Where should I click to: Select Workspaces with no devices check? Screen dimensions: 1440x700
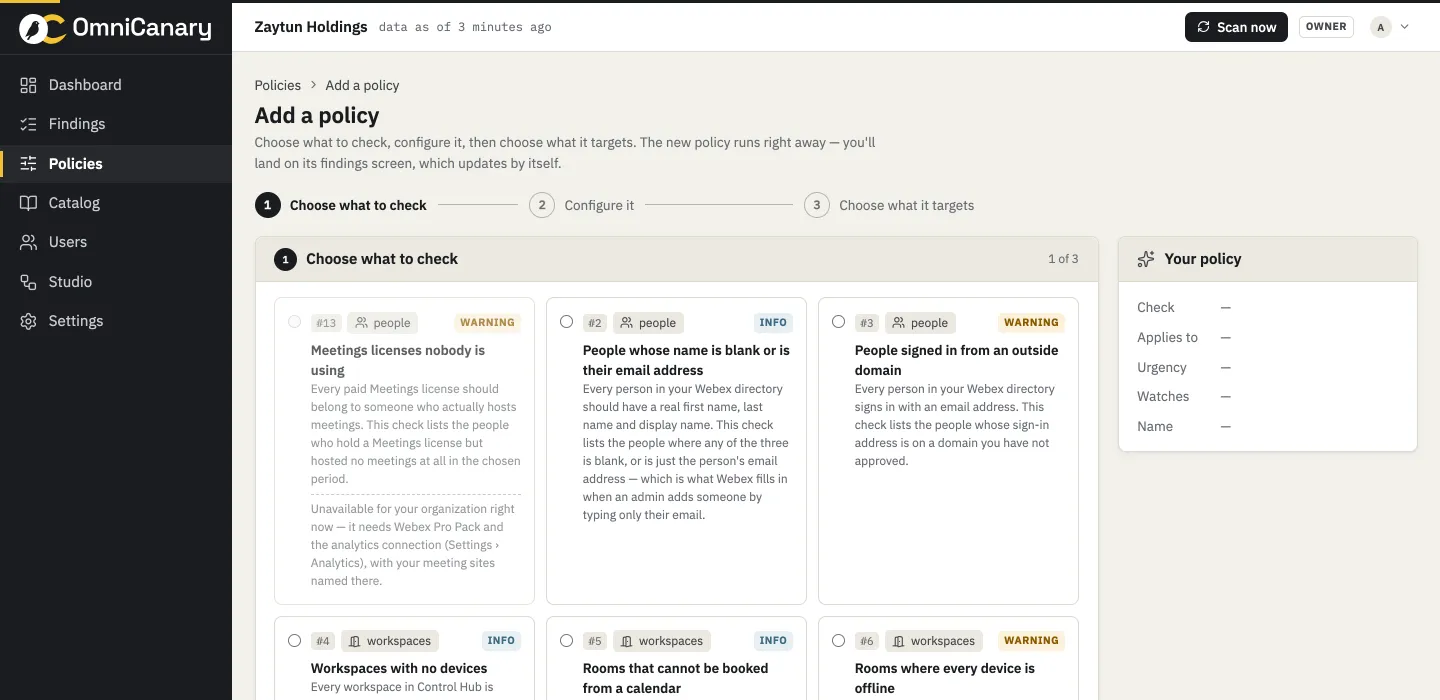[294, 640]
